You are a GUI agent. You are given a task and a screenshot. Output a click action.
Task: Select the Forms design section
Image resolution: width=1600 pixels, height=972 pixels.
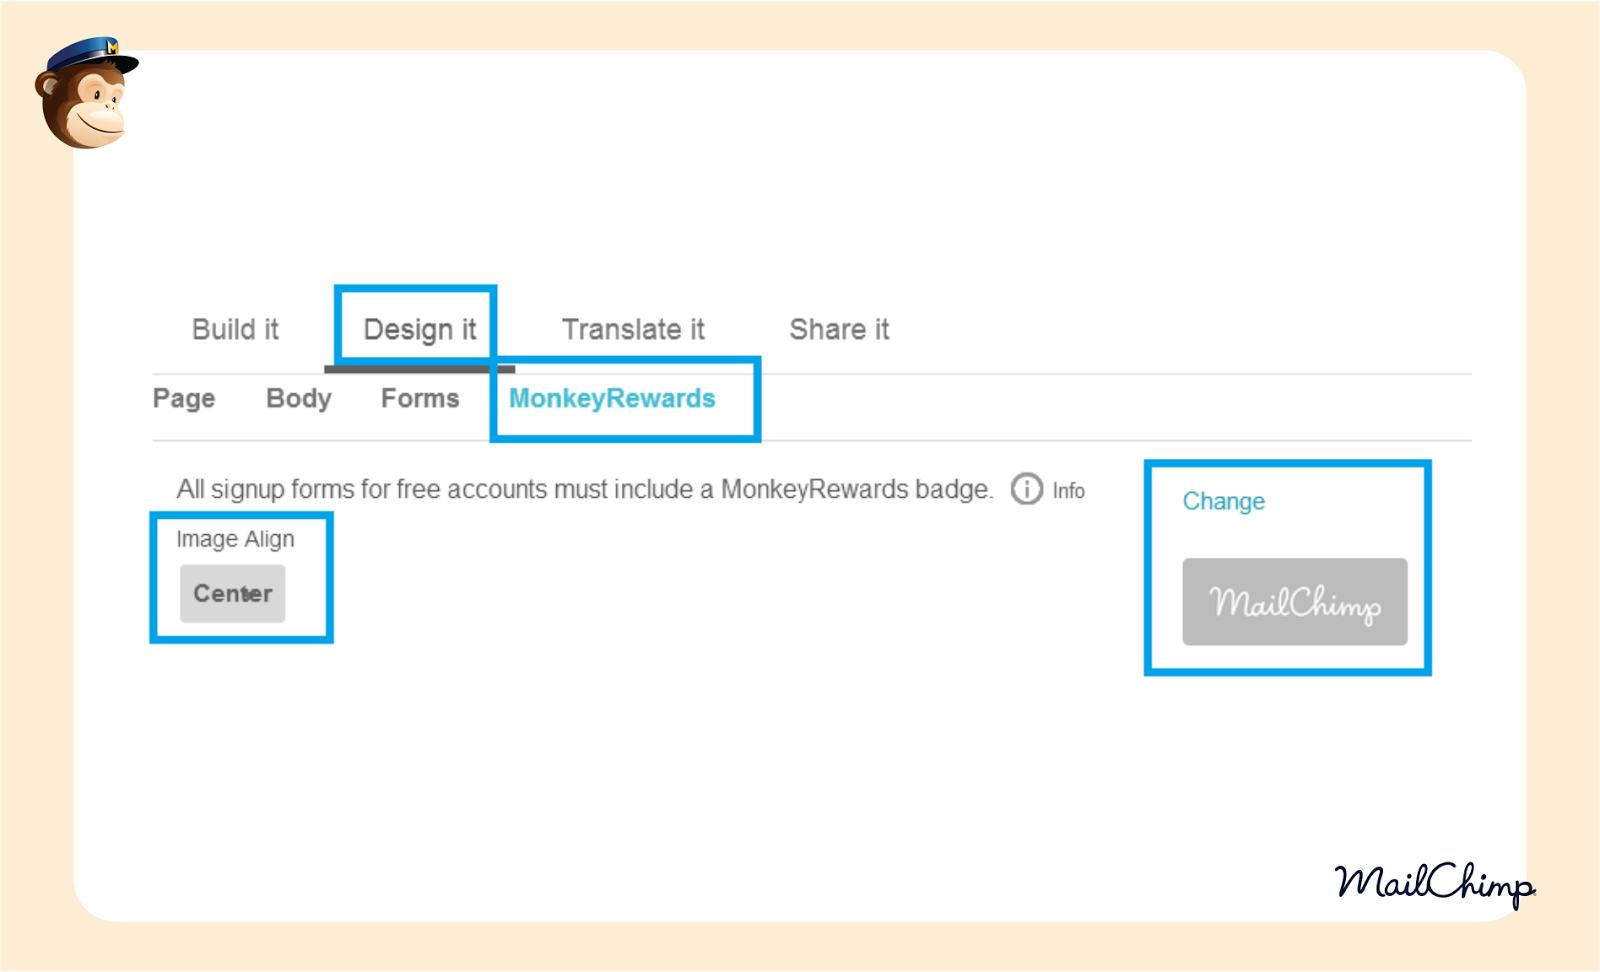click(420, 399)
